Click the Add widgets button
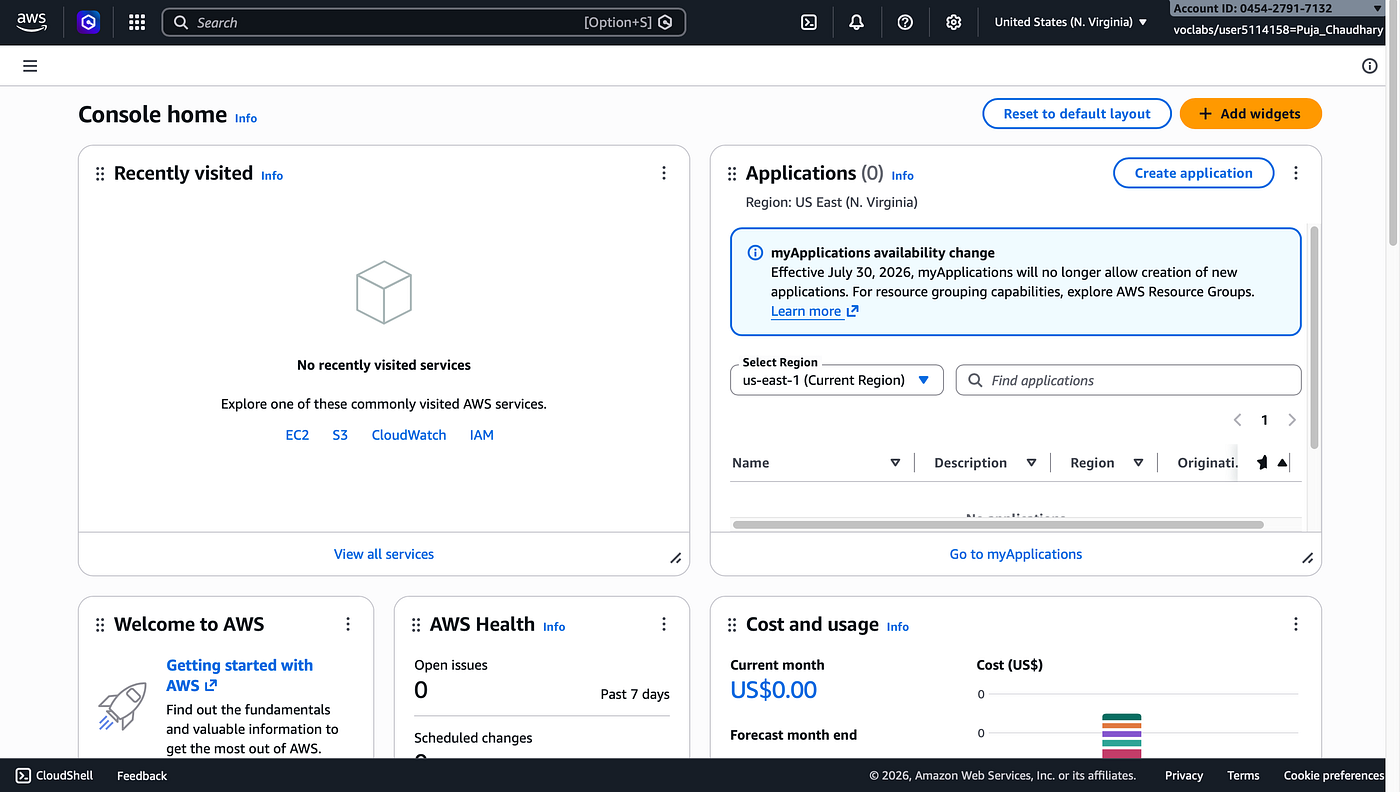This screenshot has width=1400, height=792. coord(1251,114)
